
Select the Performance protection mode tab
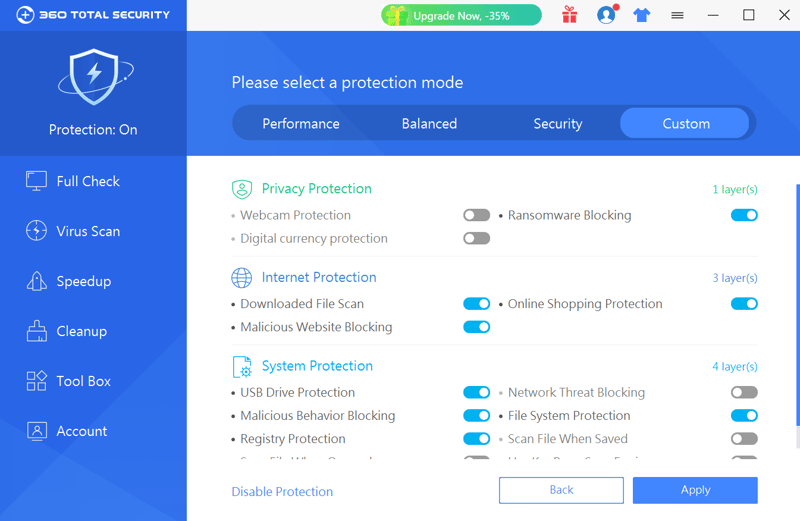301,123
